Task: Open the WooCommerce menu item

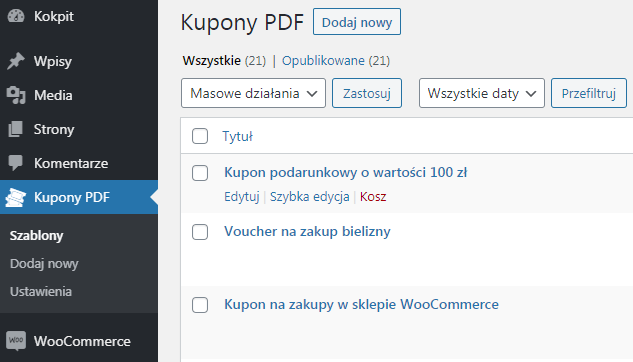Action: click(79, 341)
